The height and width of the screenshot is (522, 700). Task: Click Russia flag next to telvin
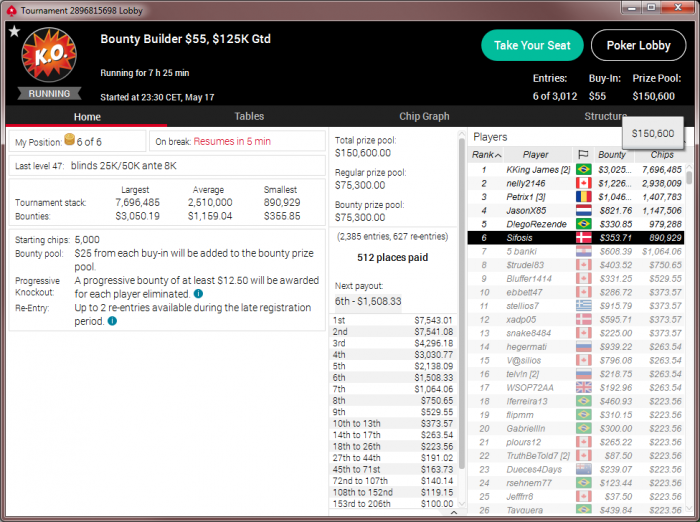[583, 374]
